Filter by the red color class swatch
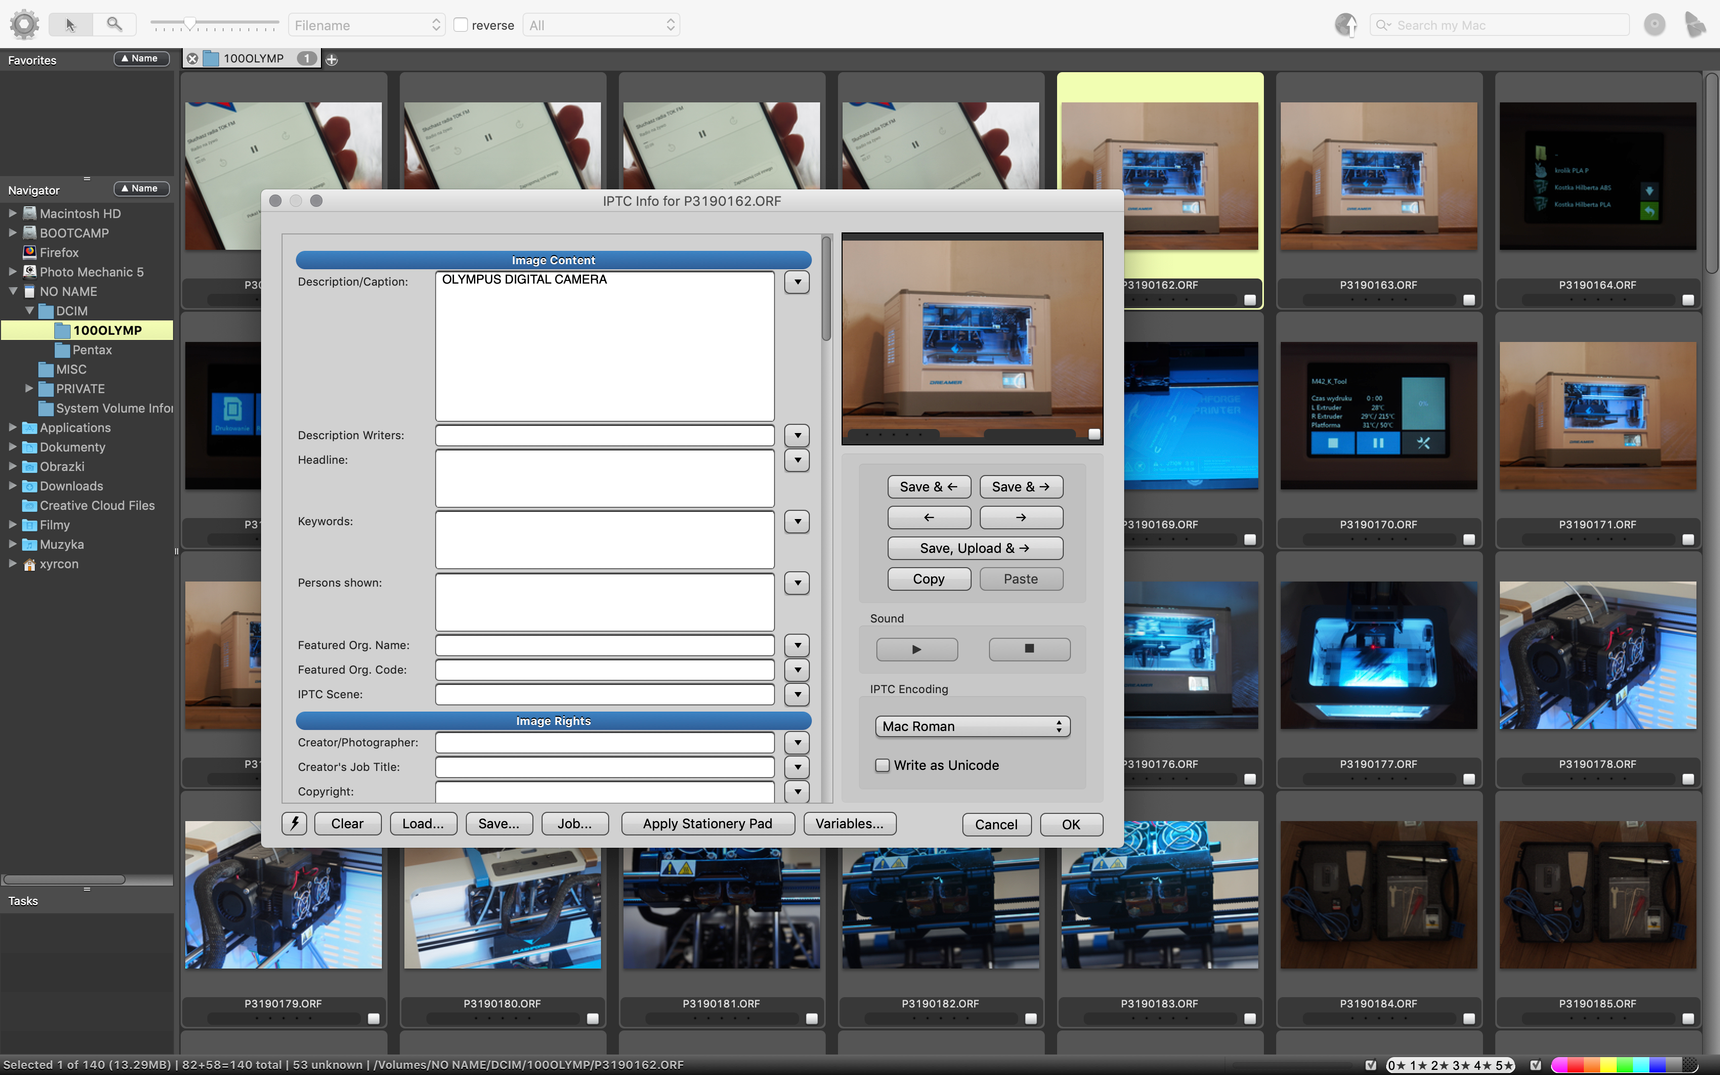The height and width of the screenshot is (1075, 1720). [x=1574, y=1065]
